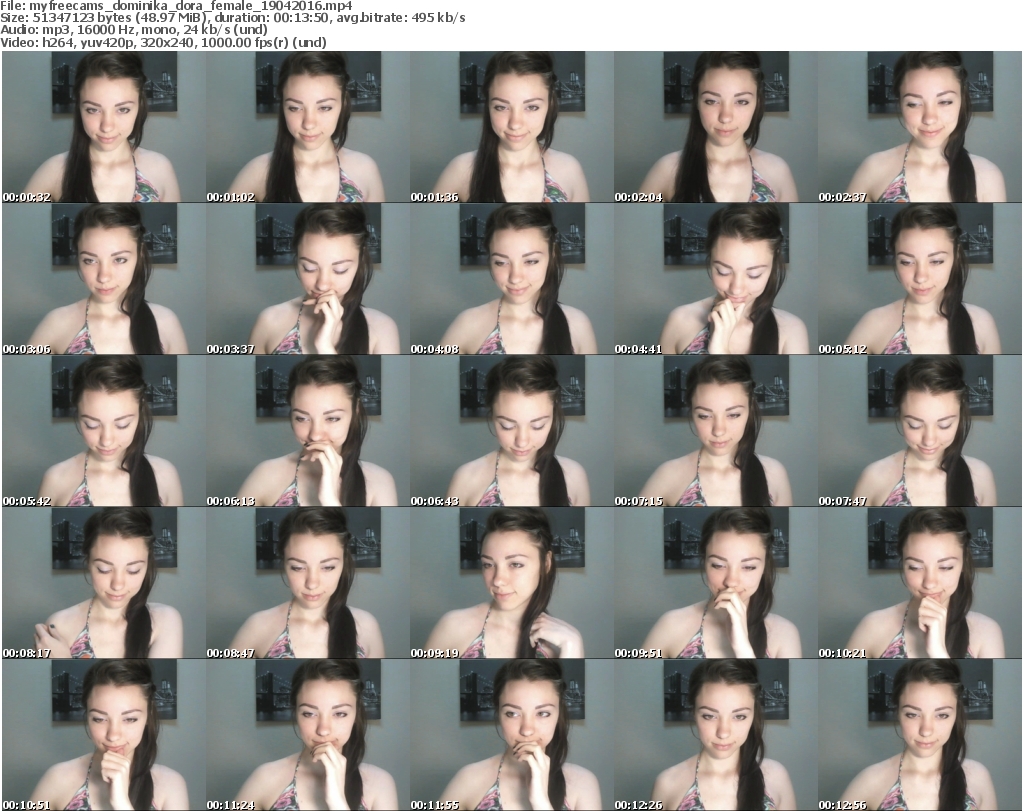Pick the frame at 00:06:43
Viewport: 1024px width, 811px height.
pyautogui.click(x=511, y=431)
